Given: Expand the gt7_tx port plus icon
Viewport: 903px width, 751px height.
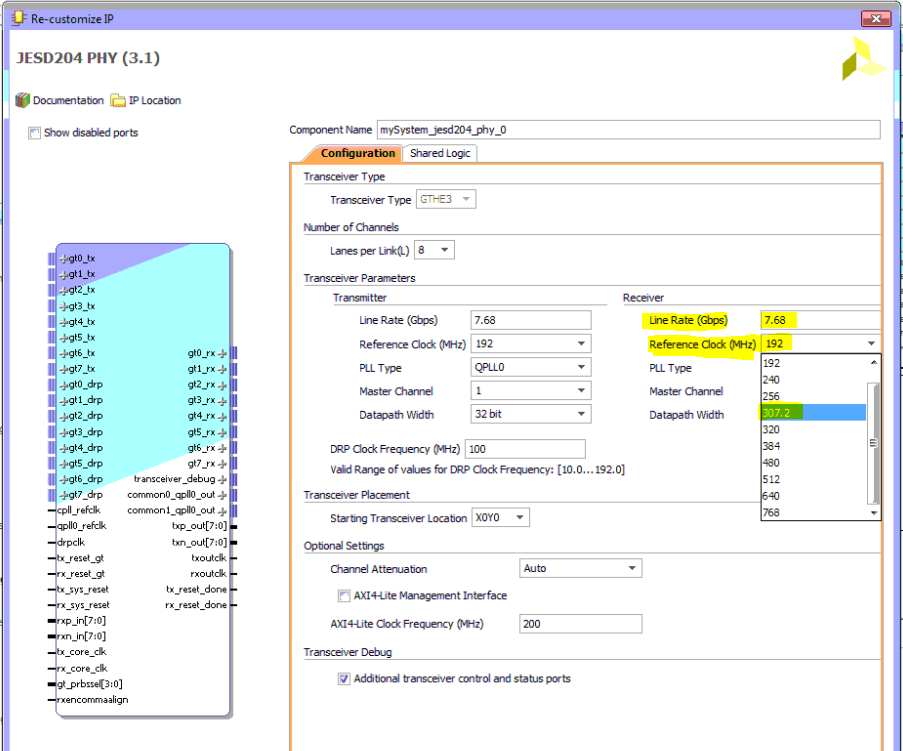Looking at the screenshot, I should point(63,369).
